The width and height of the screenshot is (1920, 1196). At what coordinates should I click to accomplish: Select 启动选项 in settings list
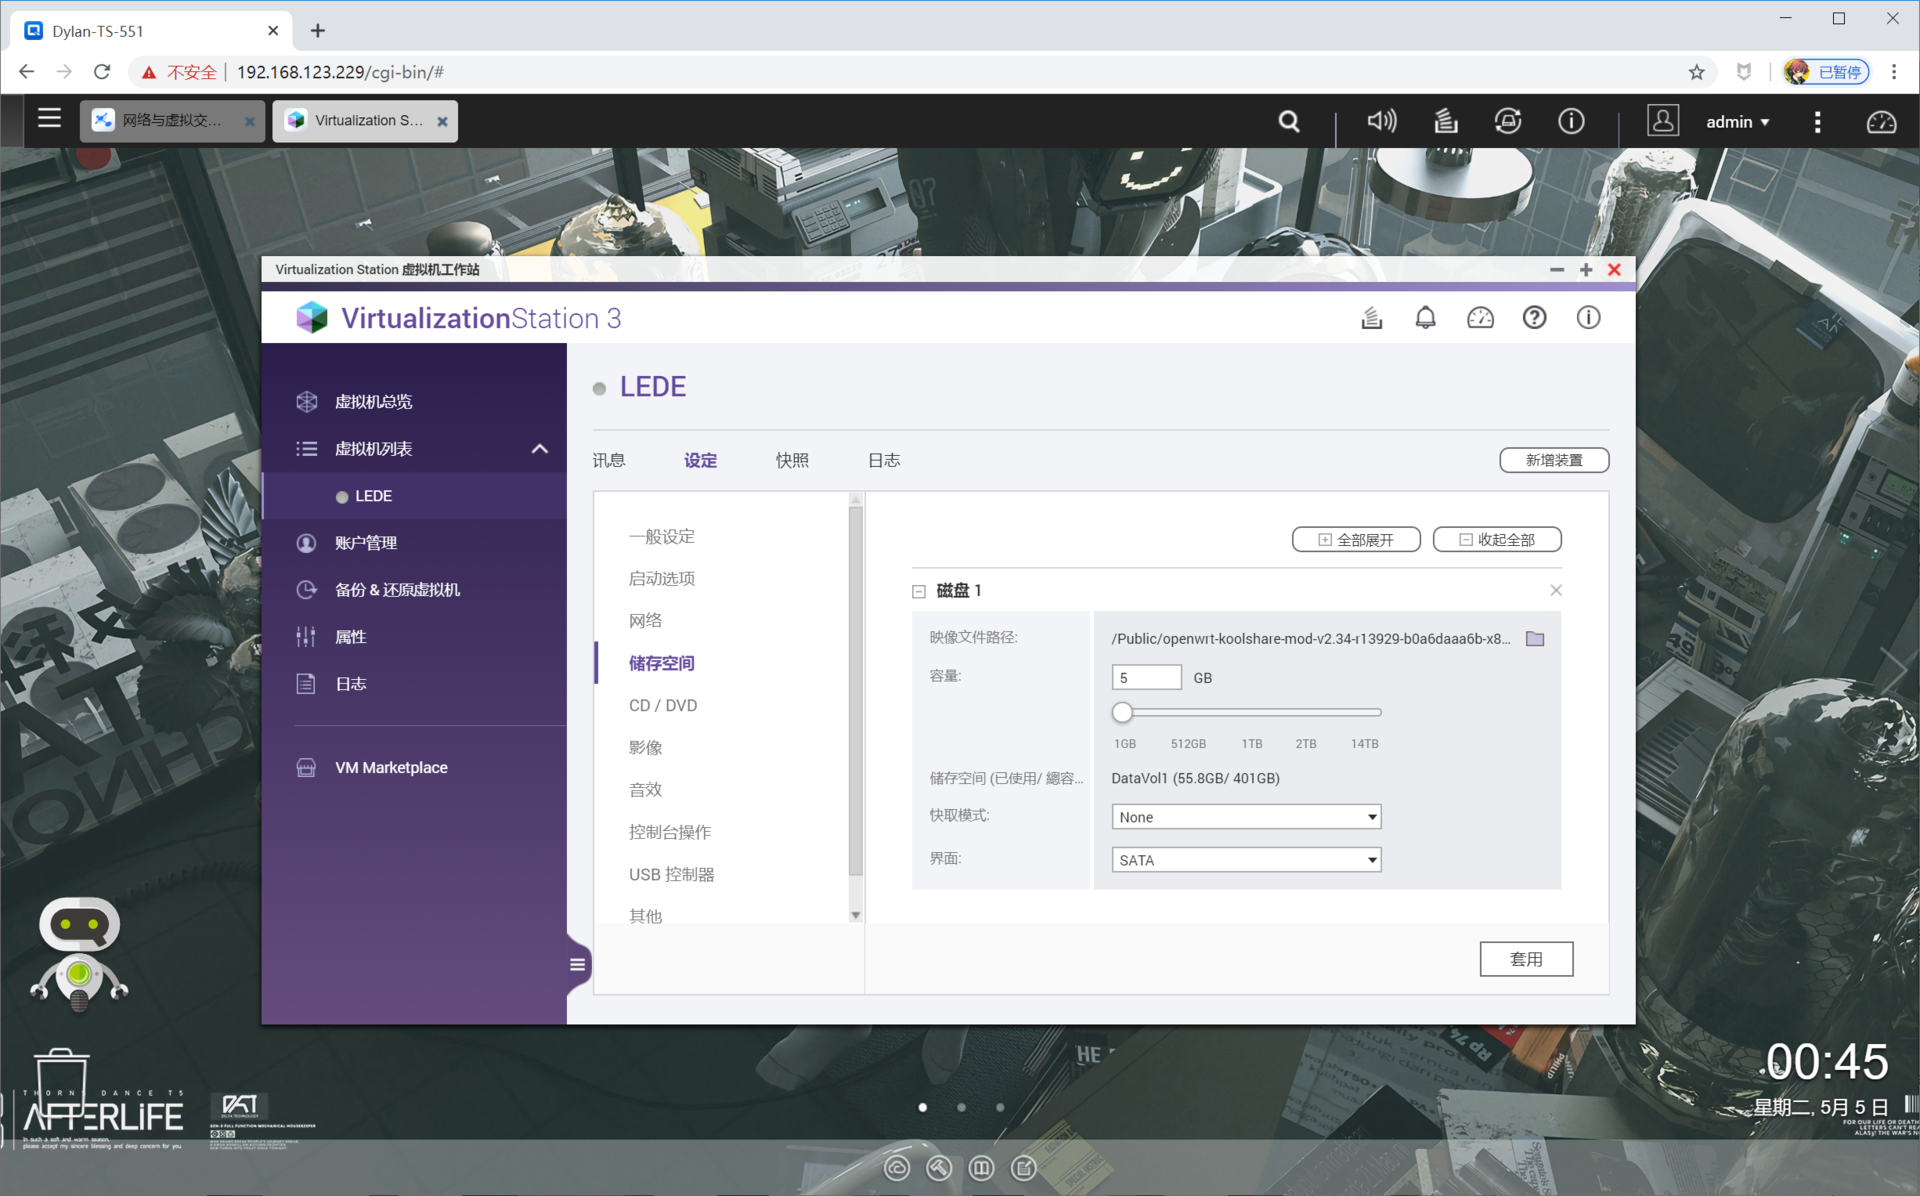coord(662,579)
